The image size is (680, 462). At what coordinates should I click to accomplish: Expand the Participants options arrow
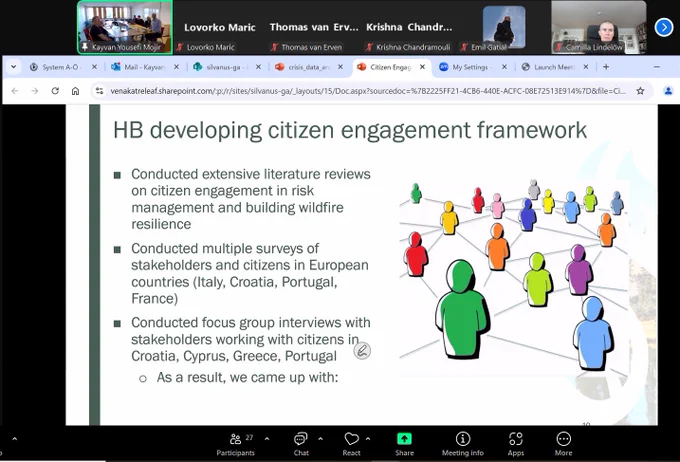(267, 439)
